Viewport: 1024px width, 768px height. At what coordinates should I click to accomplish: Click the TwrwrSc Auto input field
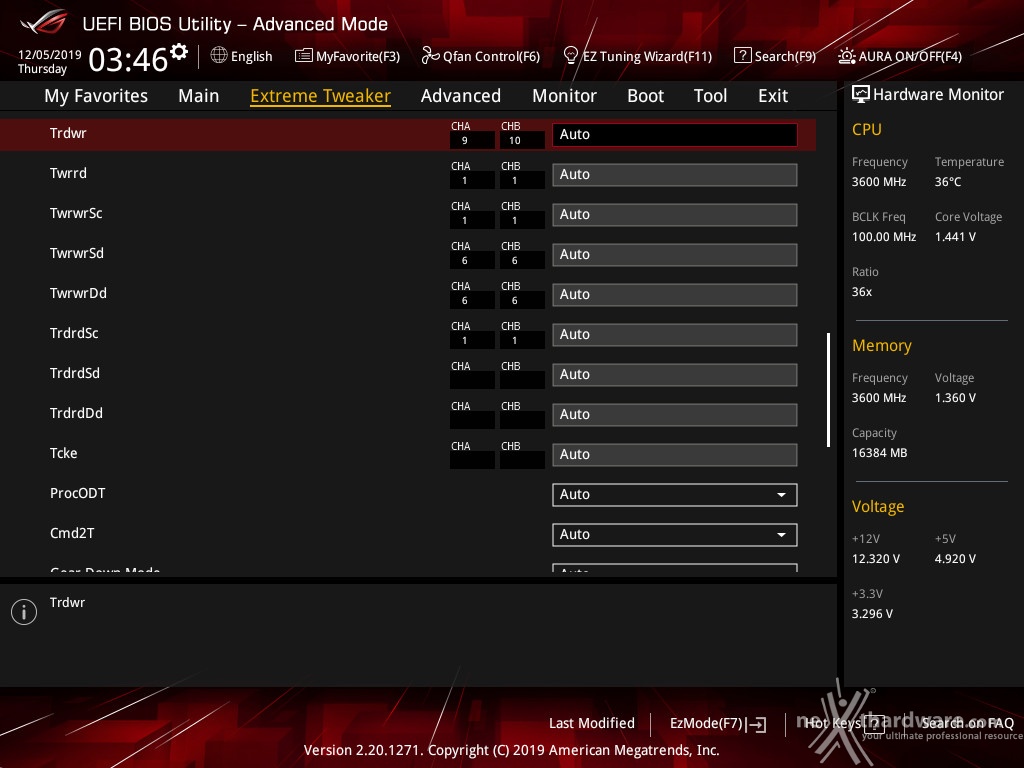(675, 214)
